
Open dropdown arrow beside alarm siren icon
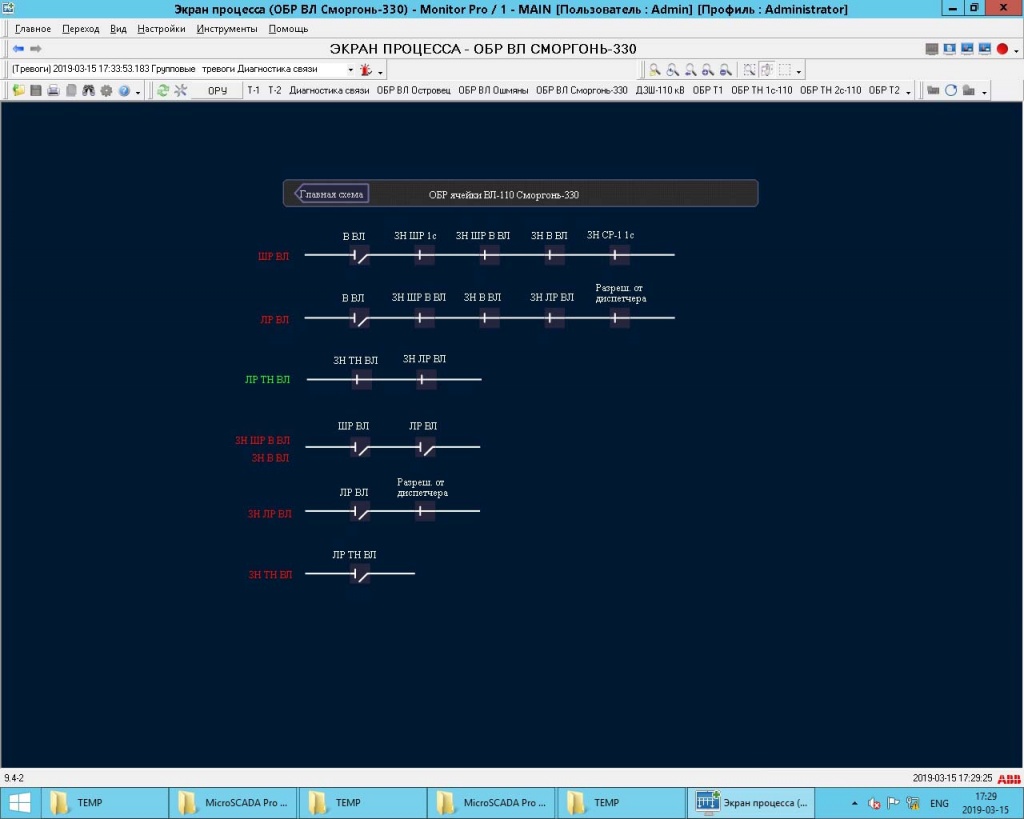[x=380, y=72]
